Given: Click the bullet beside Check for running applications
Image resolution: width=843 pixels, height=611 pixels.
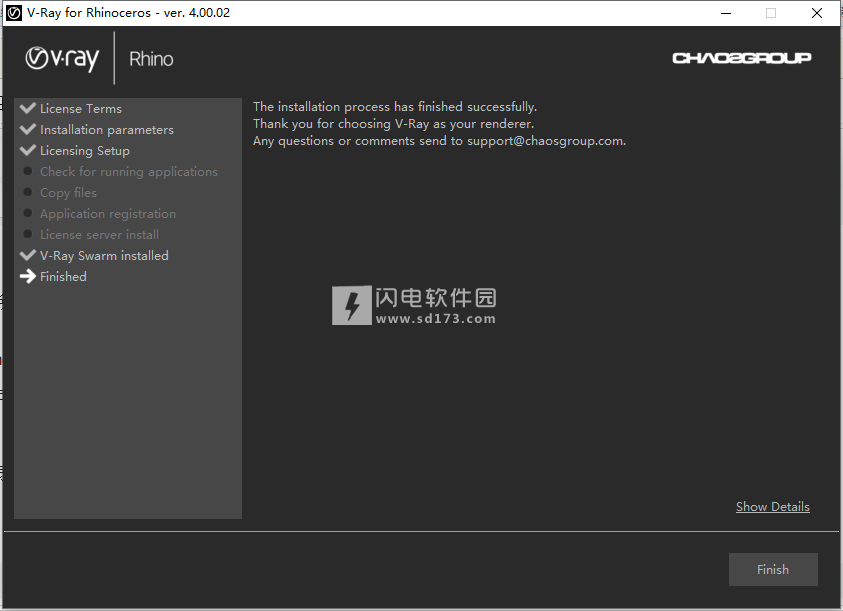Looking at the screenshot, I should 28,171.
